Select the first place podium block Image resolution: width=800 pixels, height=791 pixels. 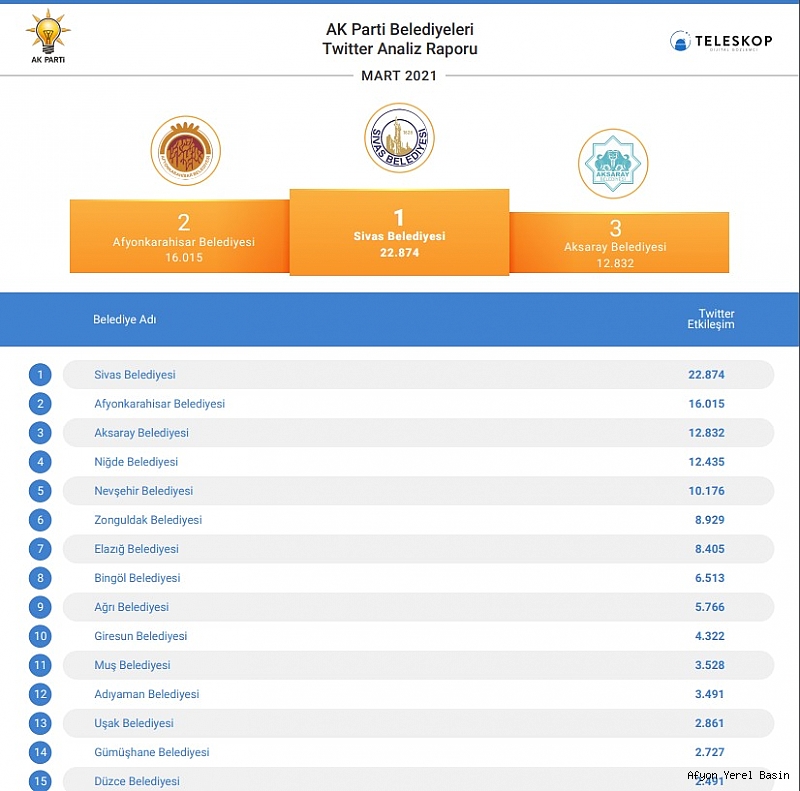[399, 232]
